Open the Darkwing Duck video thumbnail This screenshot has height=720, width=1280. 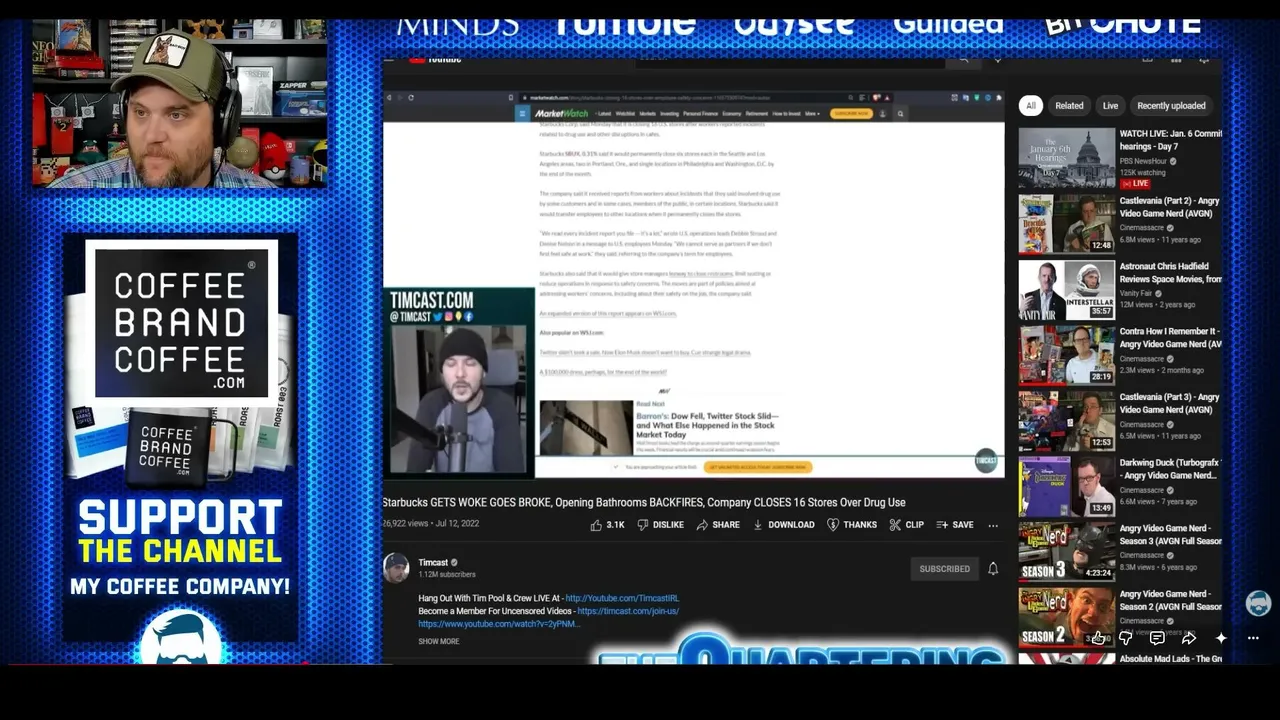tap(1067, 487)
